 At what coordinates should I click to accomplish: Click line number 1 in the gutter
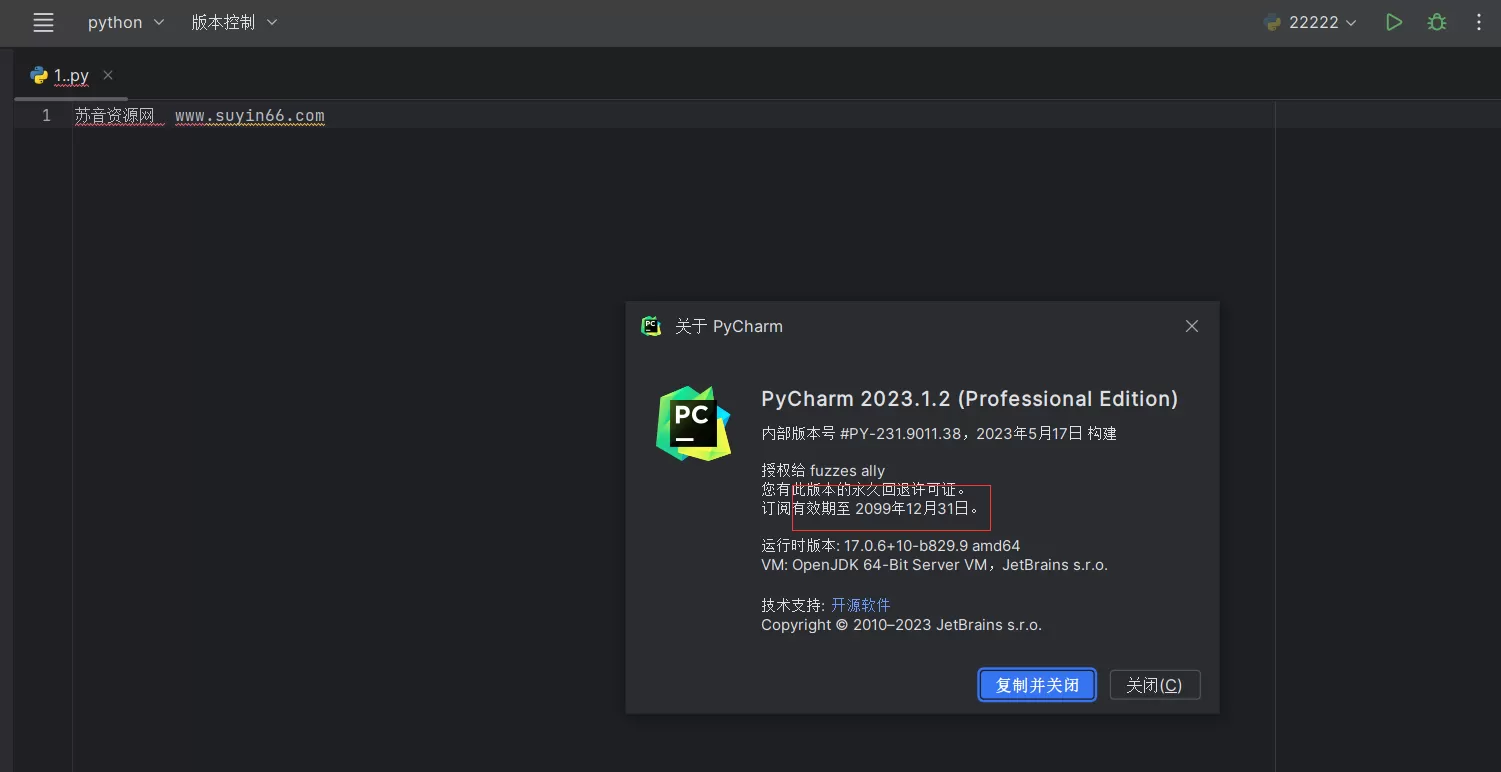pos(46,115)
